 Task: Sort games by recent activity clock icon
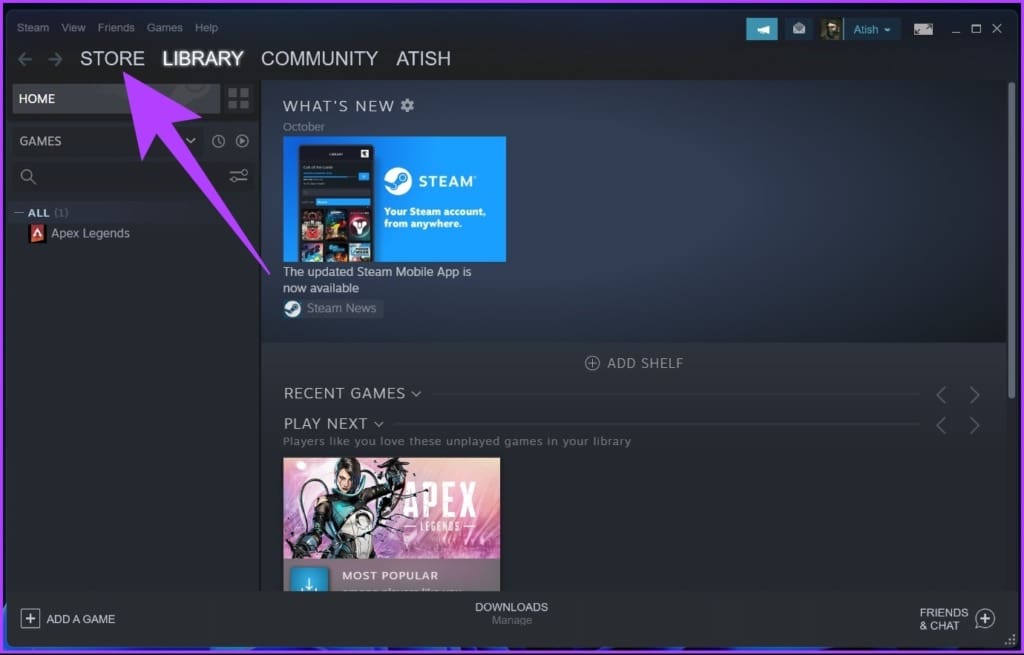point(218,141)
